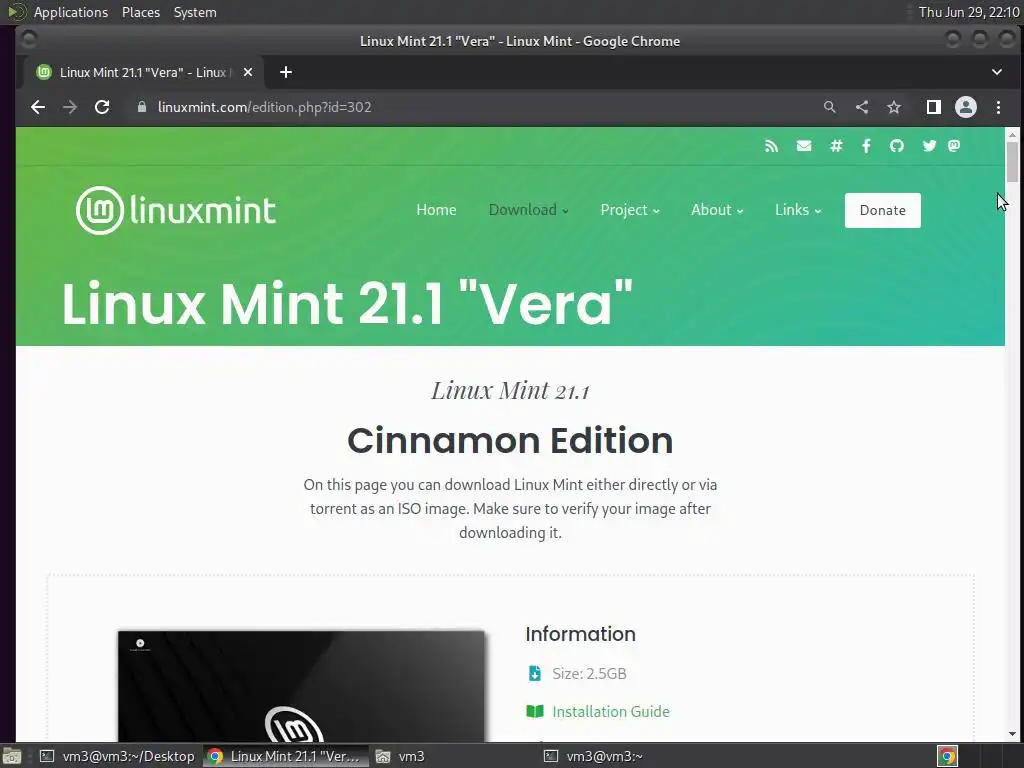Click the Chrome icon in bottom-right panel

[x=947, y=756]
